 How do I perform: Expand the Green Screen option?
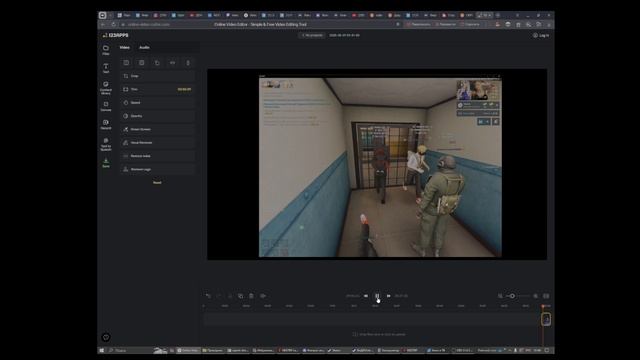tap(157, 129)
